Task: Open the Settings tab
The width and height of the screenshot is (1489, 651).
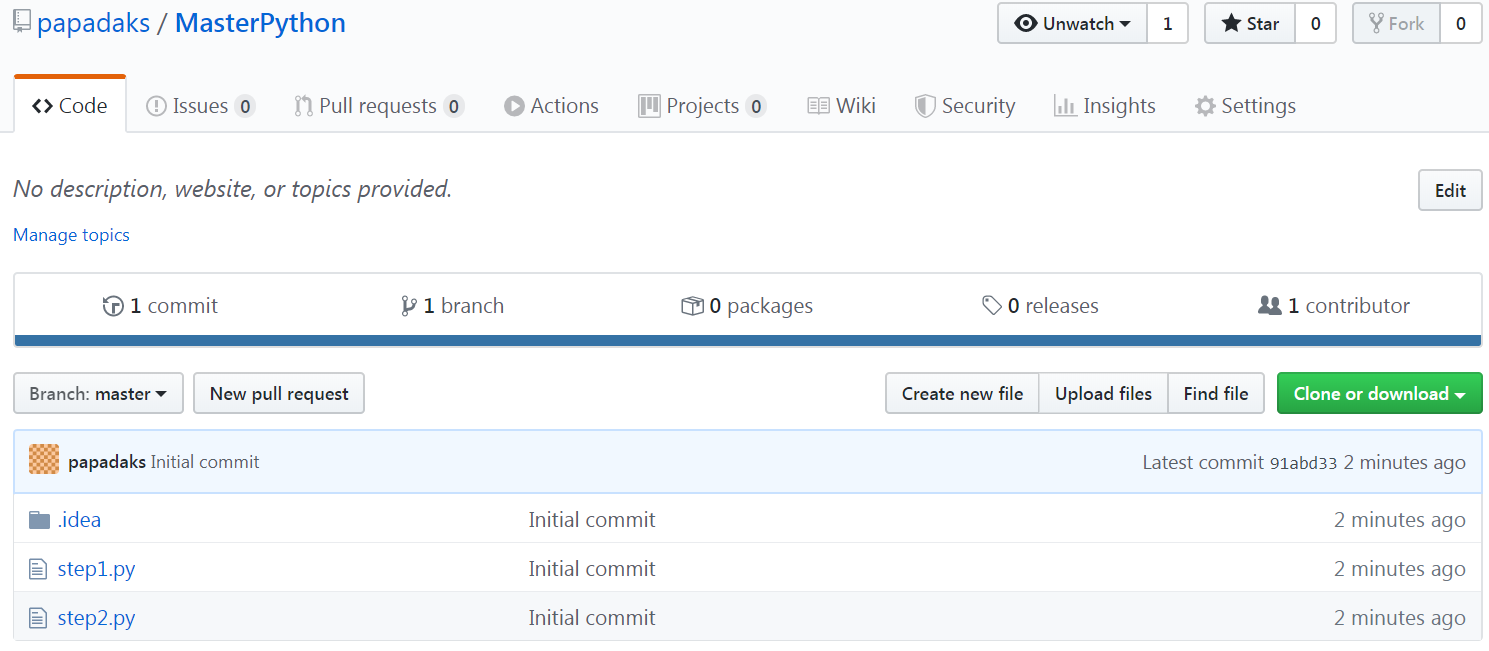Action: 1245,105
